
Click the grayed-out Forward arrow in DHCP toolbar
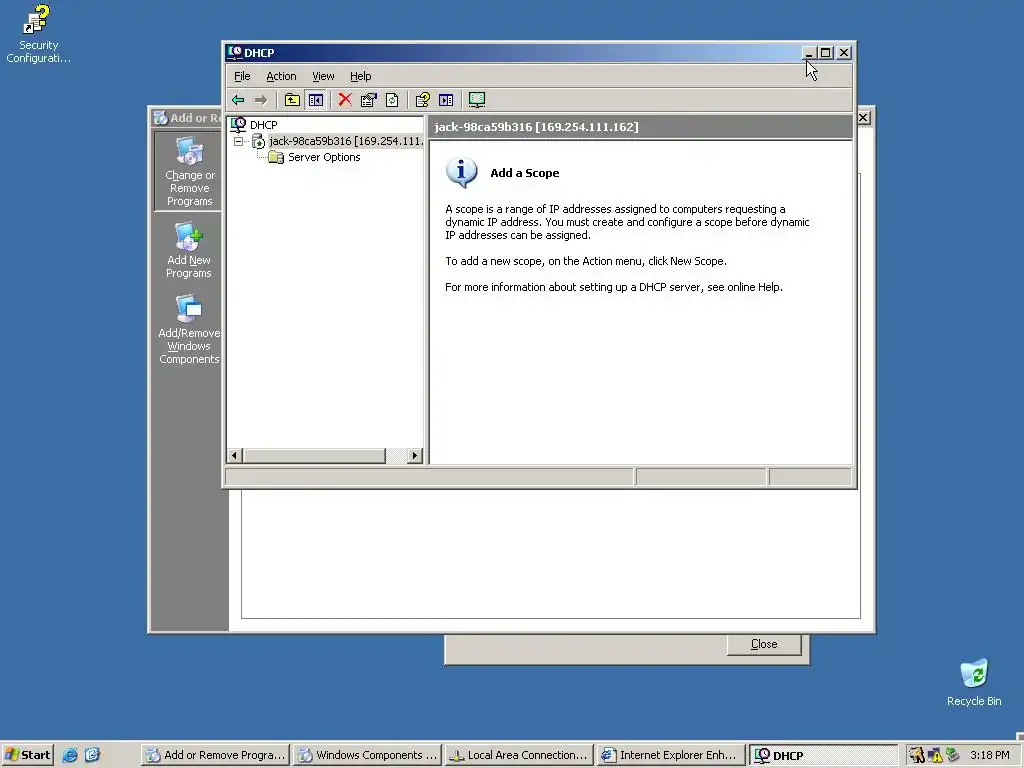coord(261,100)
